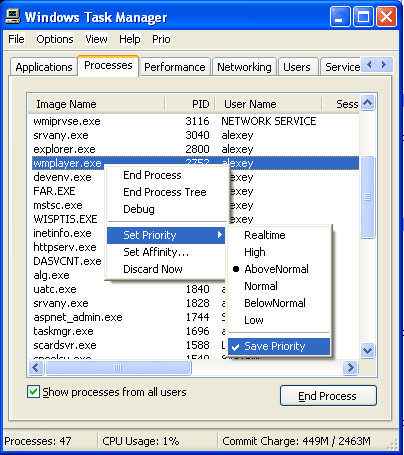Set priority to Low
This screenshot has height=455, width=404.
click(279, 320)
